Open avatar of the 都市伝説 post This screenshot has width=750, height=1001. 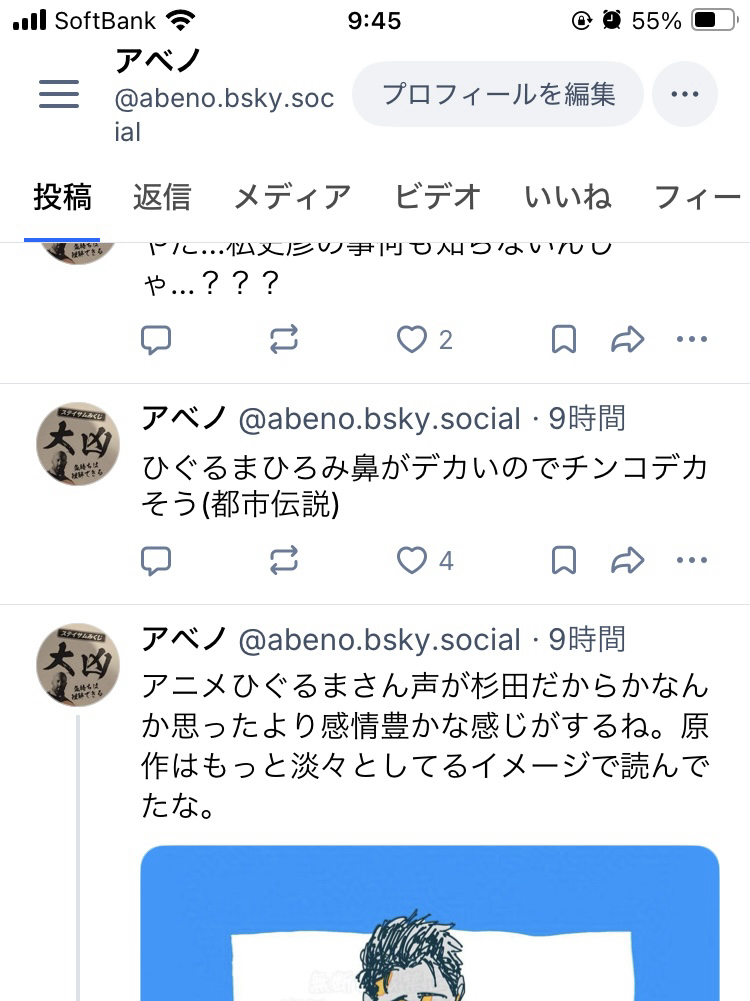pos(77,444)
